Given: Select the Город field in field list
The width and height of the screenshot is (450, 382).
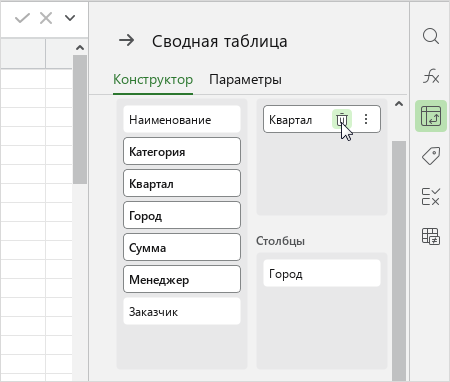Looking at the screenshot, I should point(182,215).
